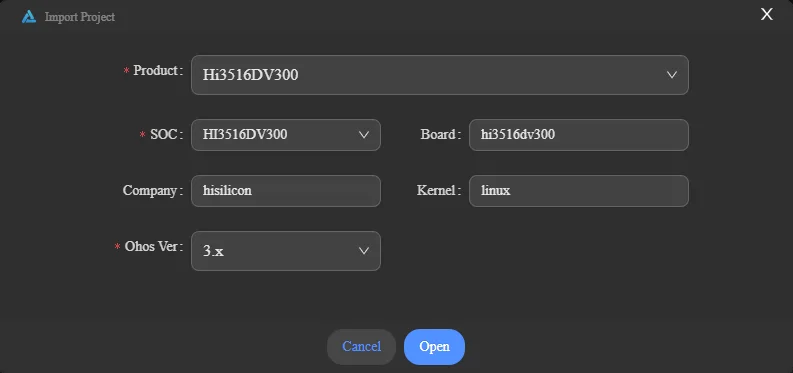Open the SOC dropdown showing HI3516DV300
793x373 pixels.
(286, 135)
